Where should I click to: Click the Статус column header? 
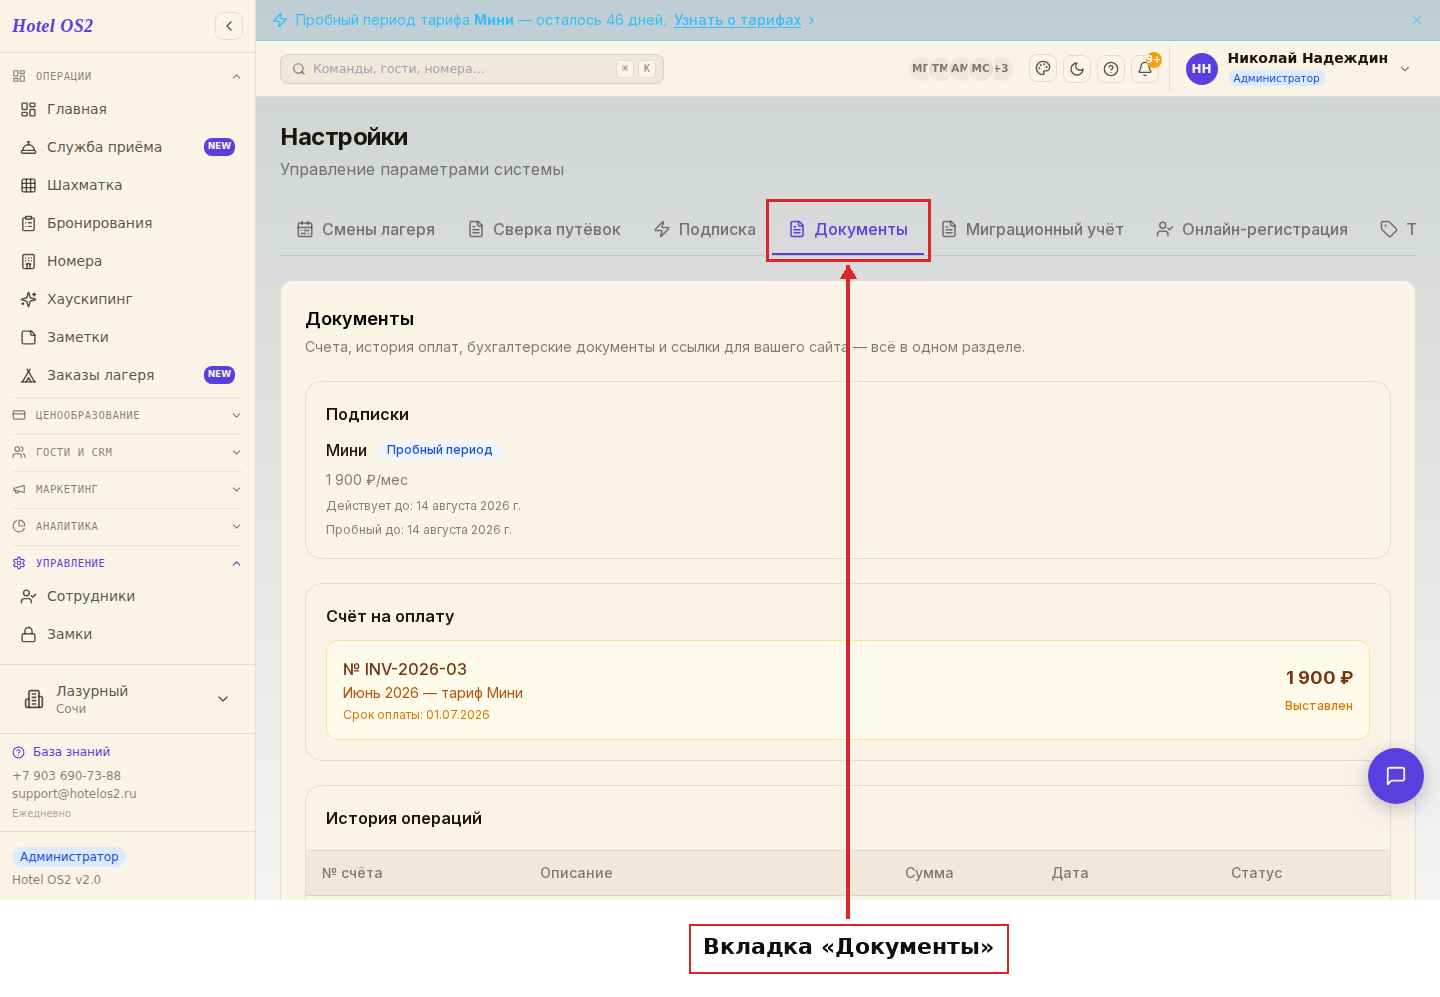[1256, 873]
